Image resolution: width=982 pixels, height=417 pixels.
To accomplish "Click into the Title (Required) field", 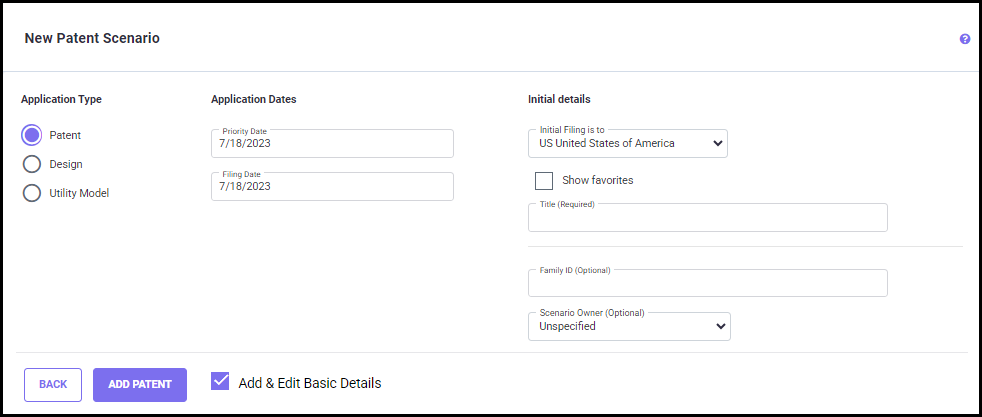I will (x=708, y=219).
